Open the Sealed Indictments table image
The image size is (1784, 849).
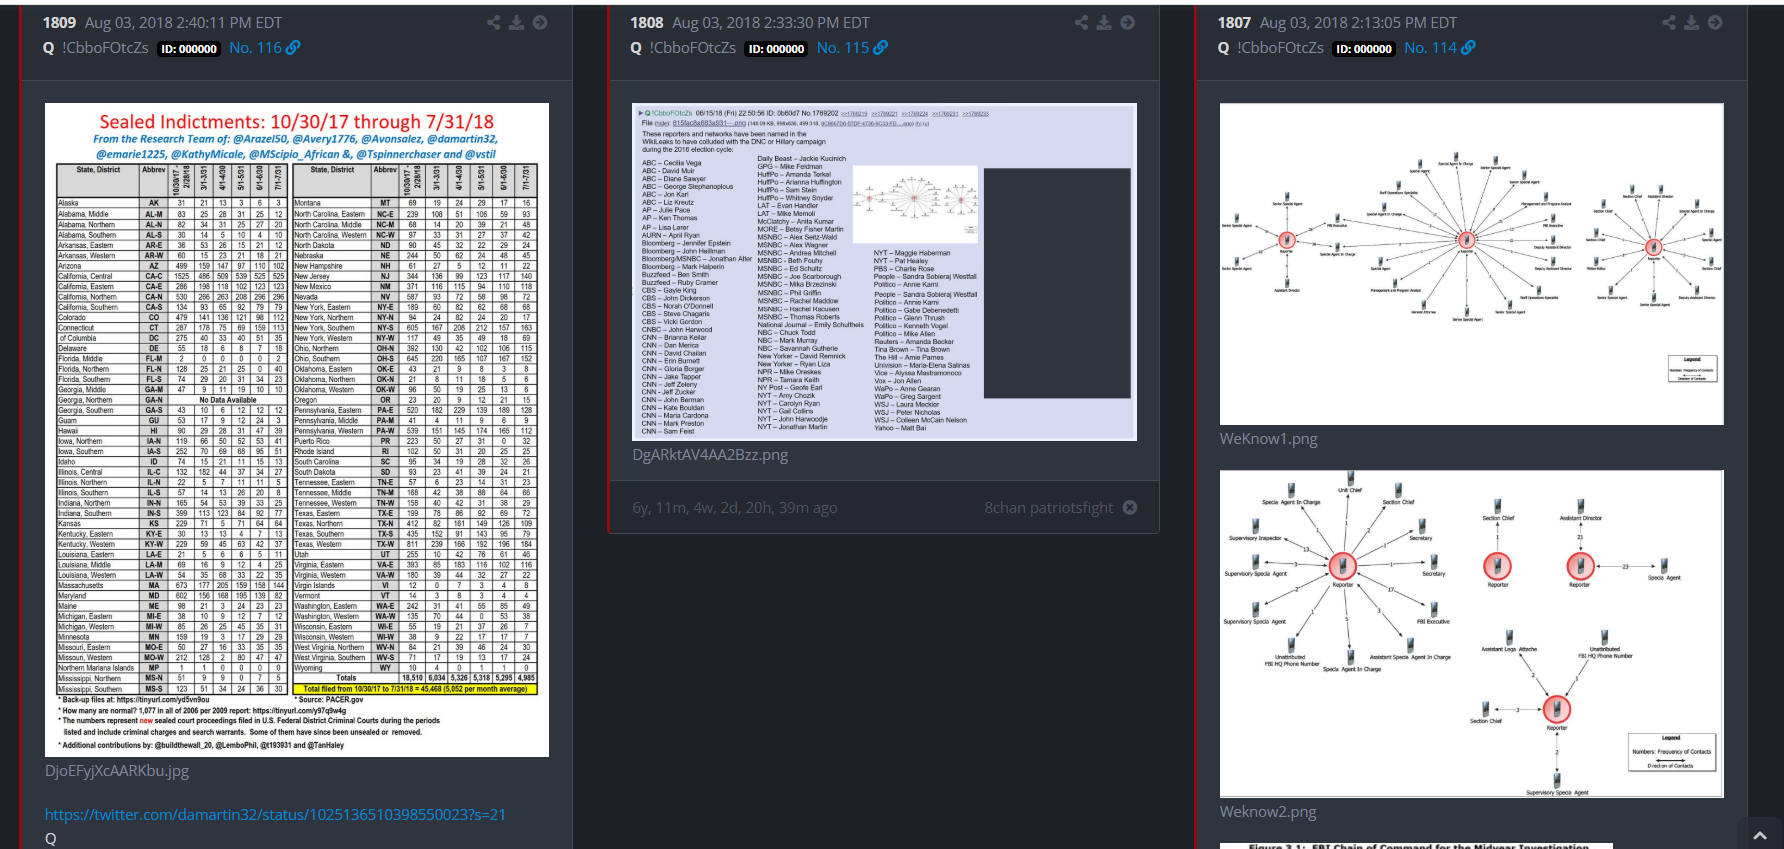(297, 430)
